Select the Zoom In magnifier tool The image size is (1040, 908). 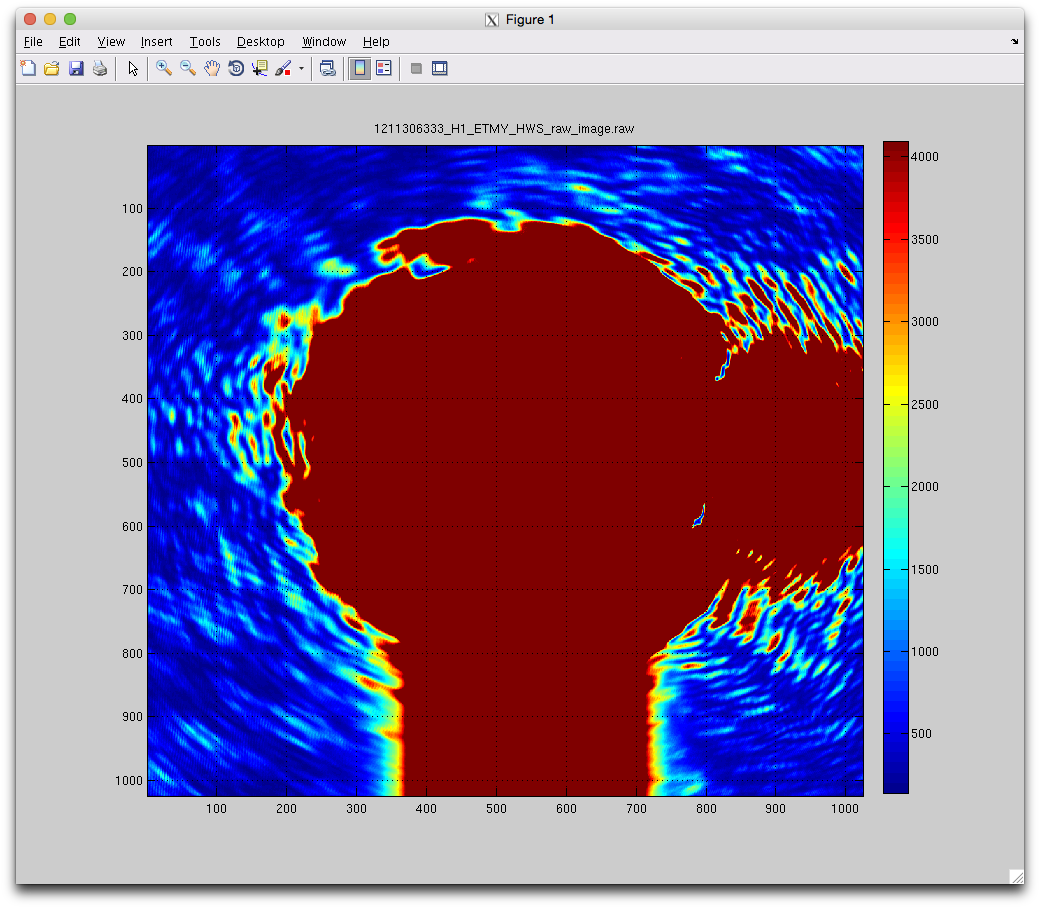click(164, 69)
